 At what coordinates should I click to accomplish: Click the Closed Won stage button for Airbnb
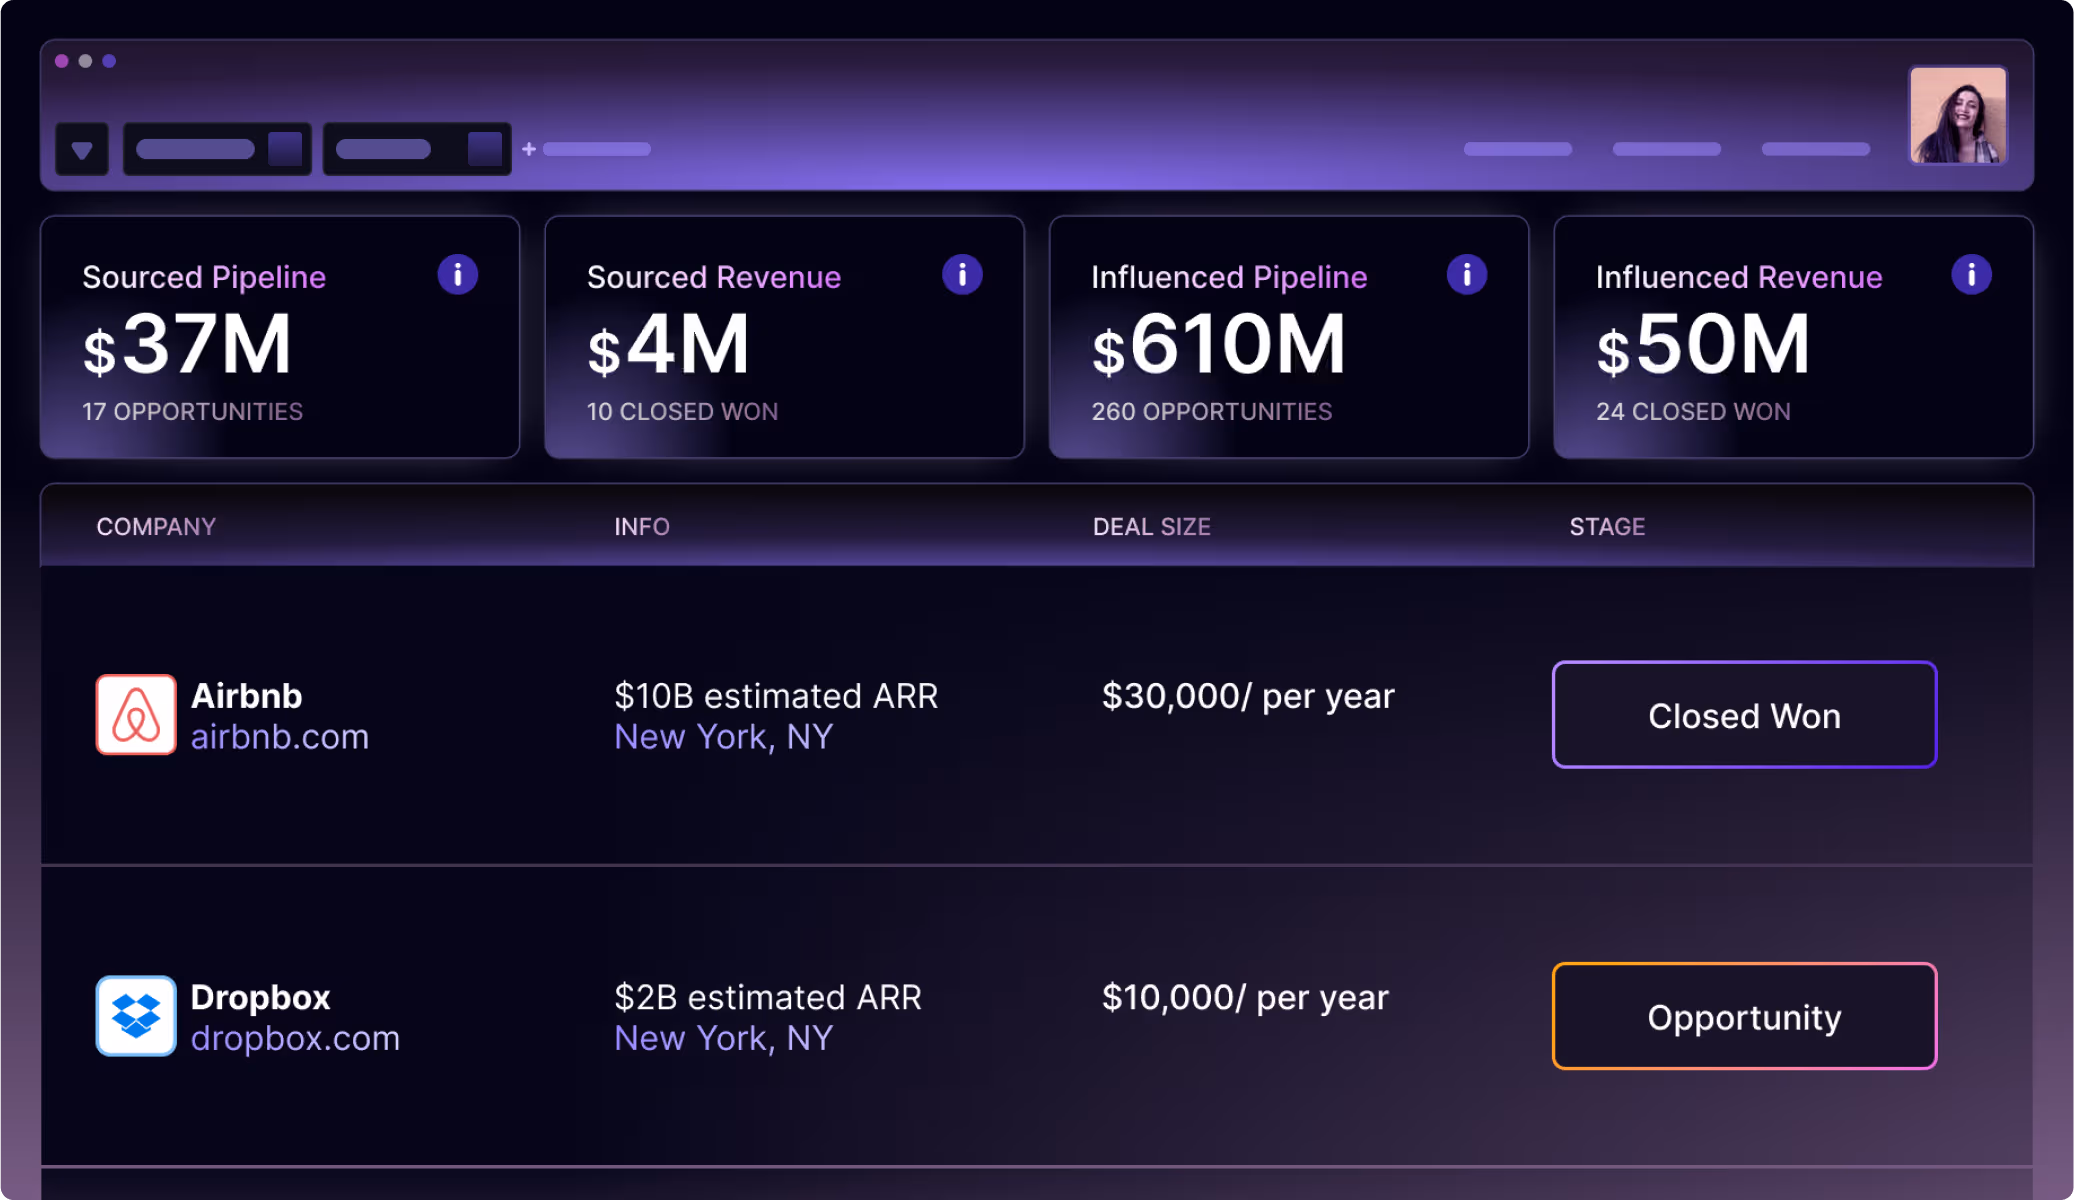pyautogui.click(x=1743, y=715)
